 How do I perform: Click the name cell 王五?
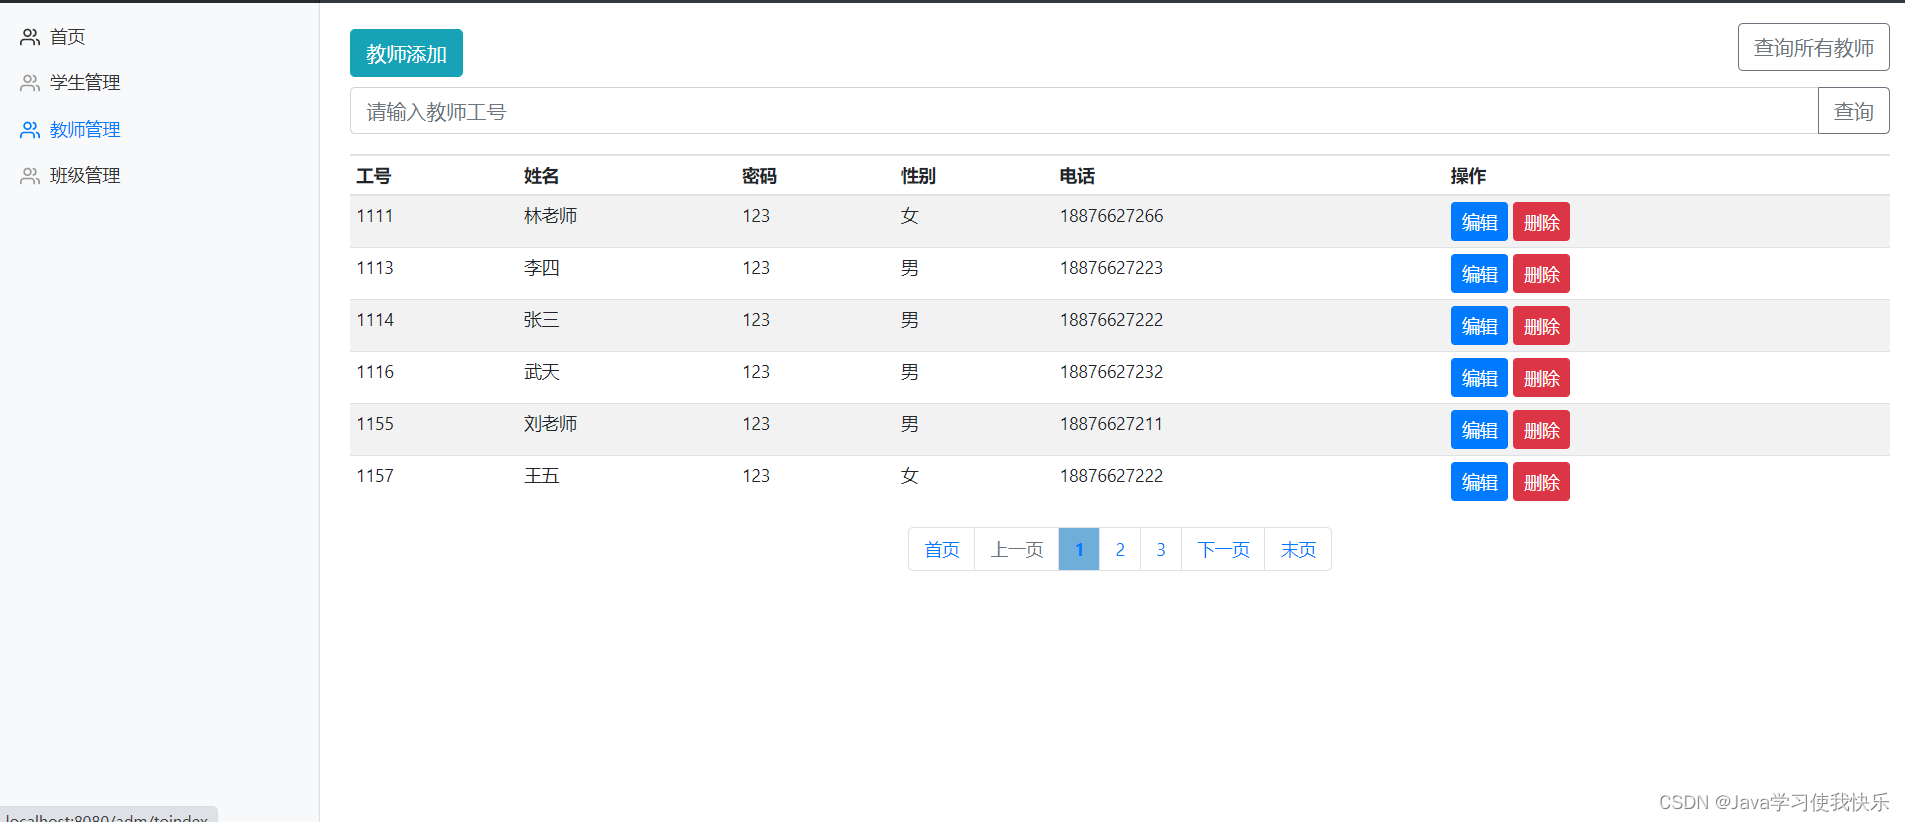pos(541,476)
